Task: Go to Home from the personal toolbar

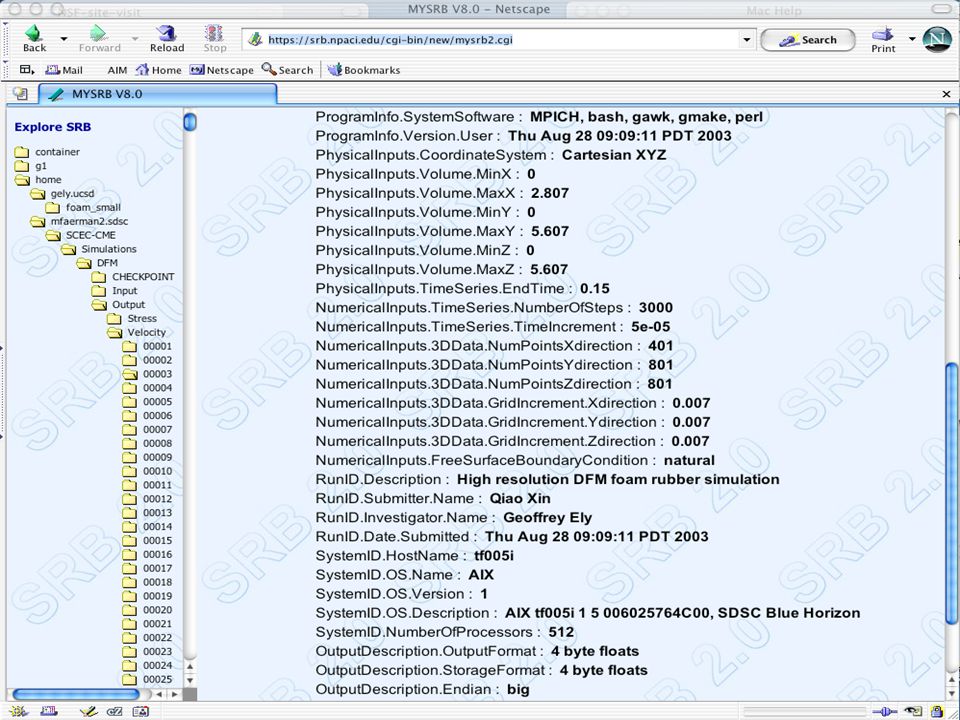Action: (159, 70)
